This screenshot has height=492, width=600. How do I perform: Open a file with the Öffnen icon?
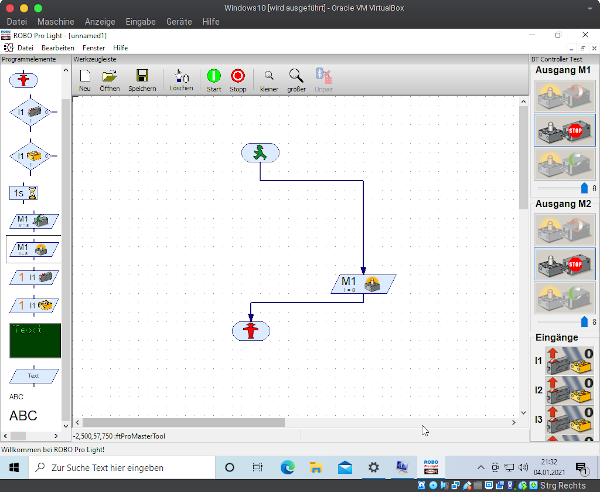point(110,80)
